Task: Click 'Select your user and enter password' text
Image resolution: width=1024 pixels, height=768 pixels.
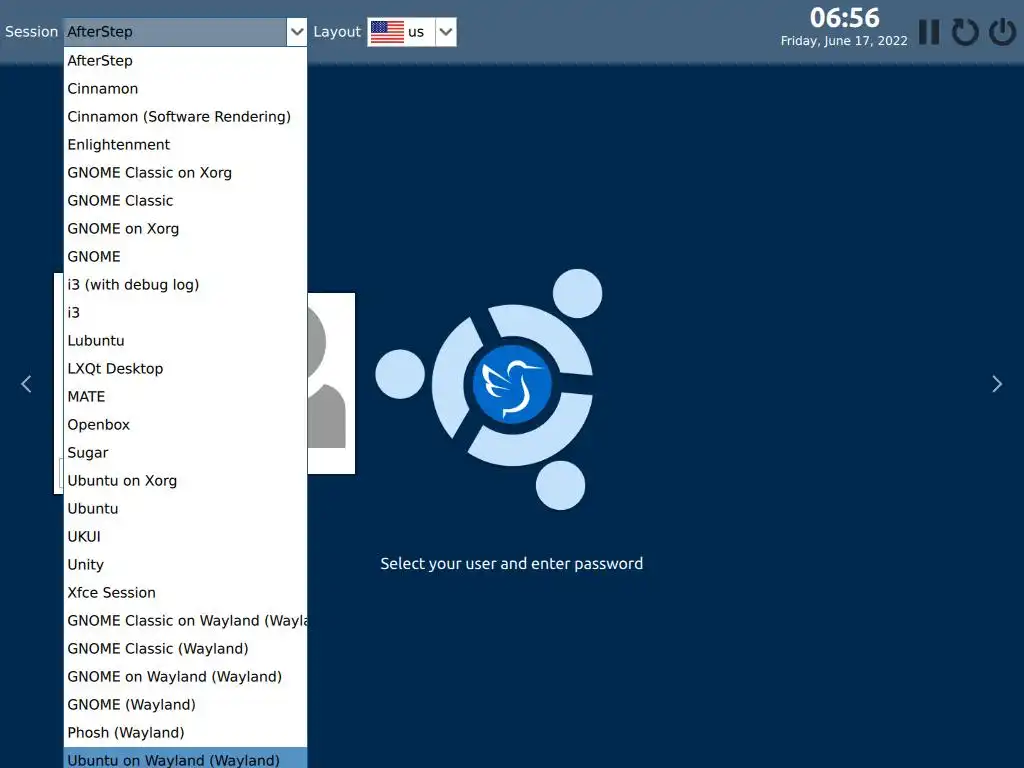Action: point(511,564)
